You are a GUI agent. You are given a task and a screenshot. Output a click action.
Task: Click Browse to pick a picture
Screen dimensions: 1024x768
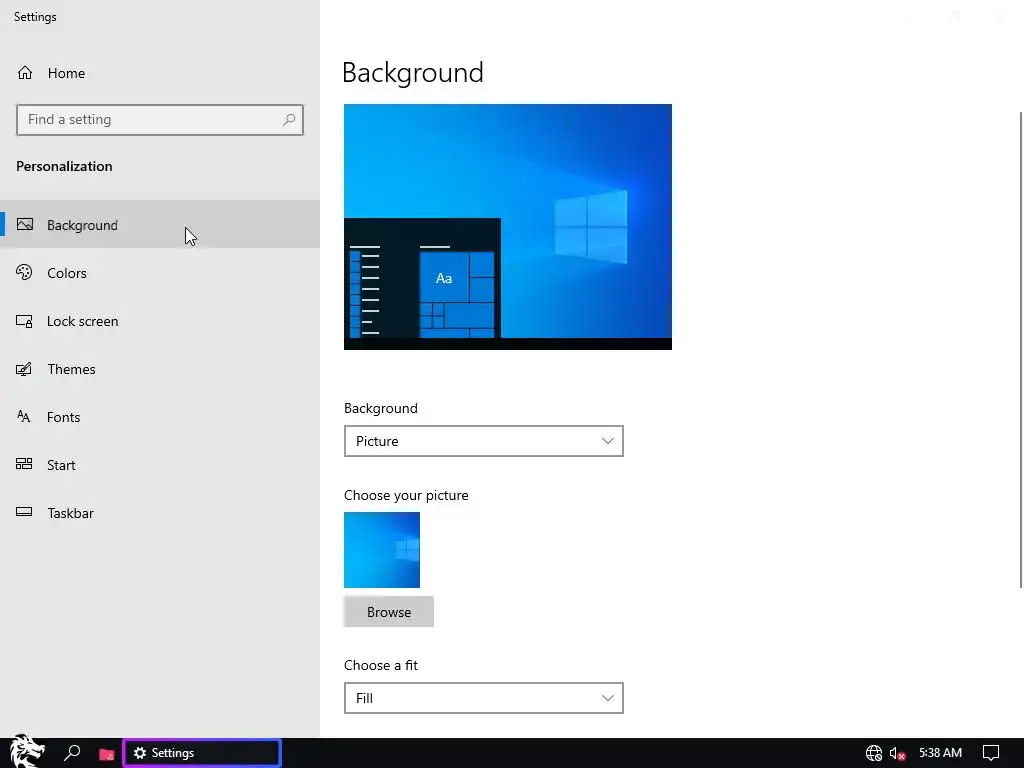(x=389, y=612)
